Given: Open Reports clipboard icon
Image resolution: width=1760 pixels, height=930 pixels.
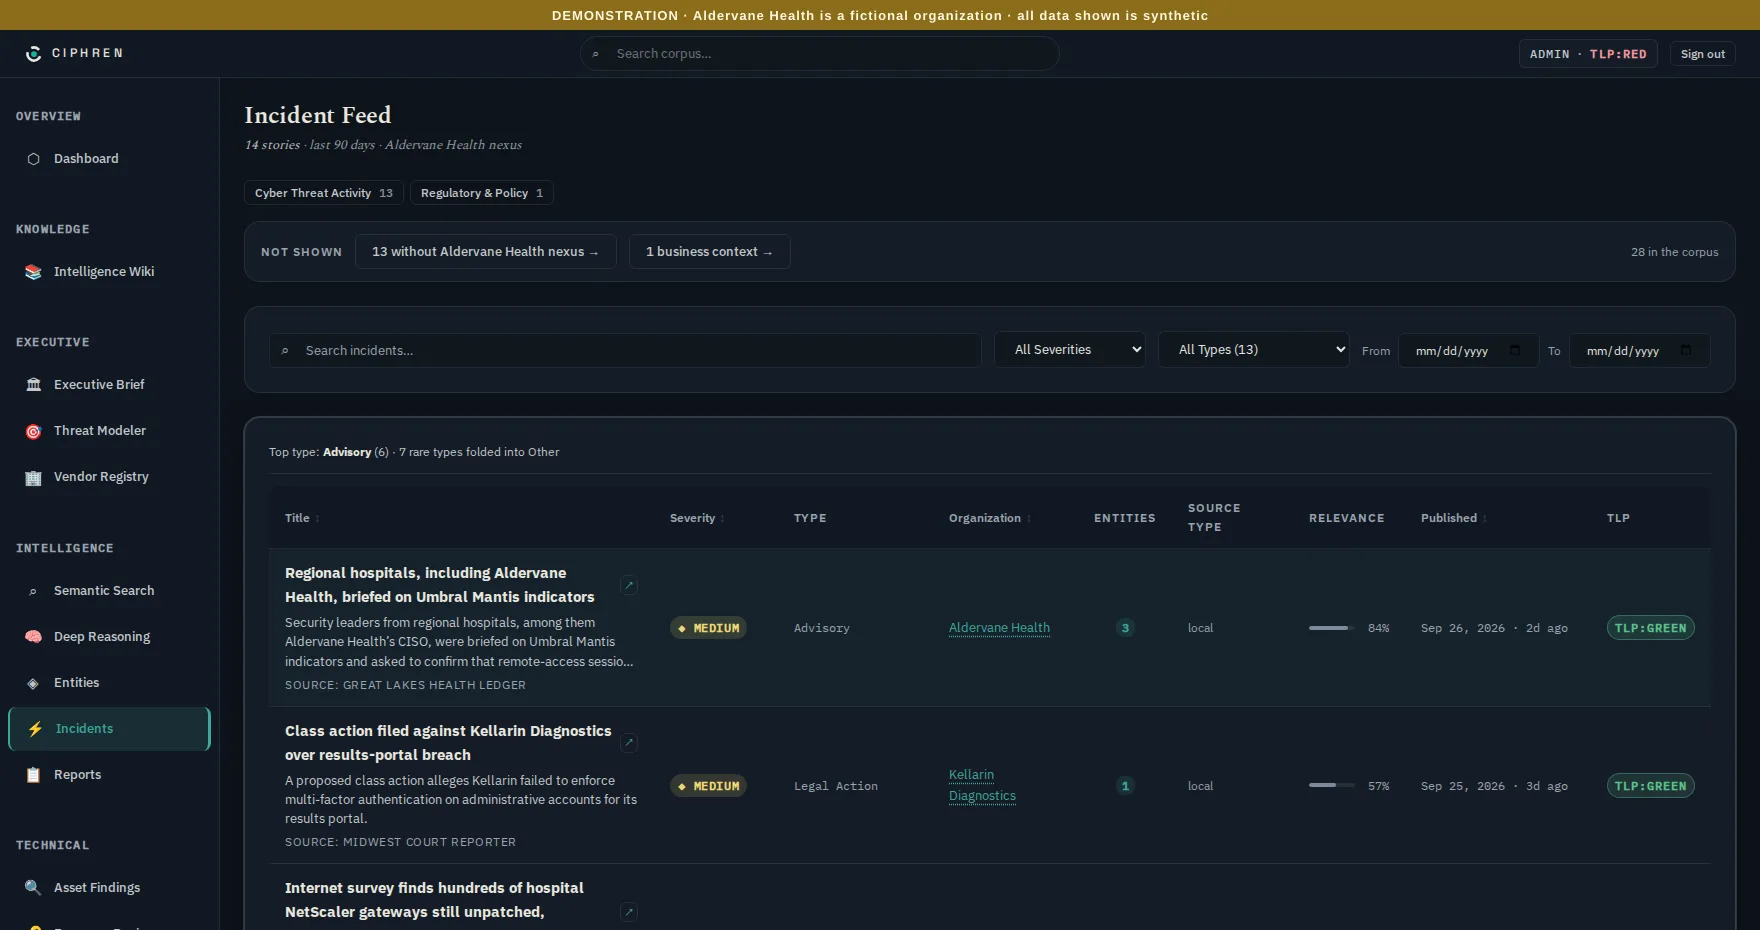Looking at the screenshot, I should 33,775.
